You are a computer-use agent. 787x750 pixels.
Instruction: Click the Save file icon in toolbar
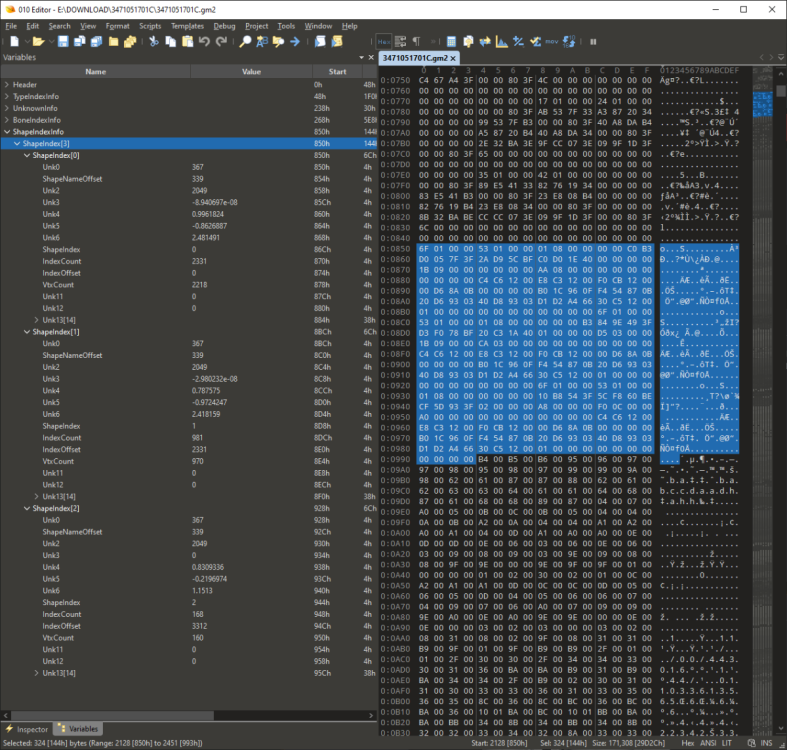coord(64,42)
